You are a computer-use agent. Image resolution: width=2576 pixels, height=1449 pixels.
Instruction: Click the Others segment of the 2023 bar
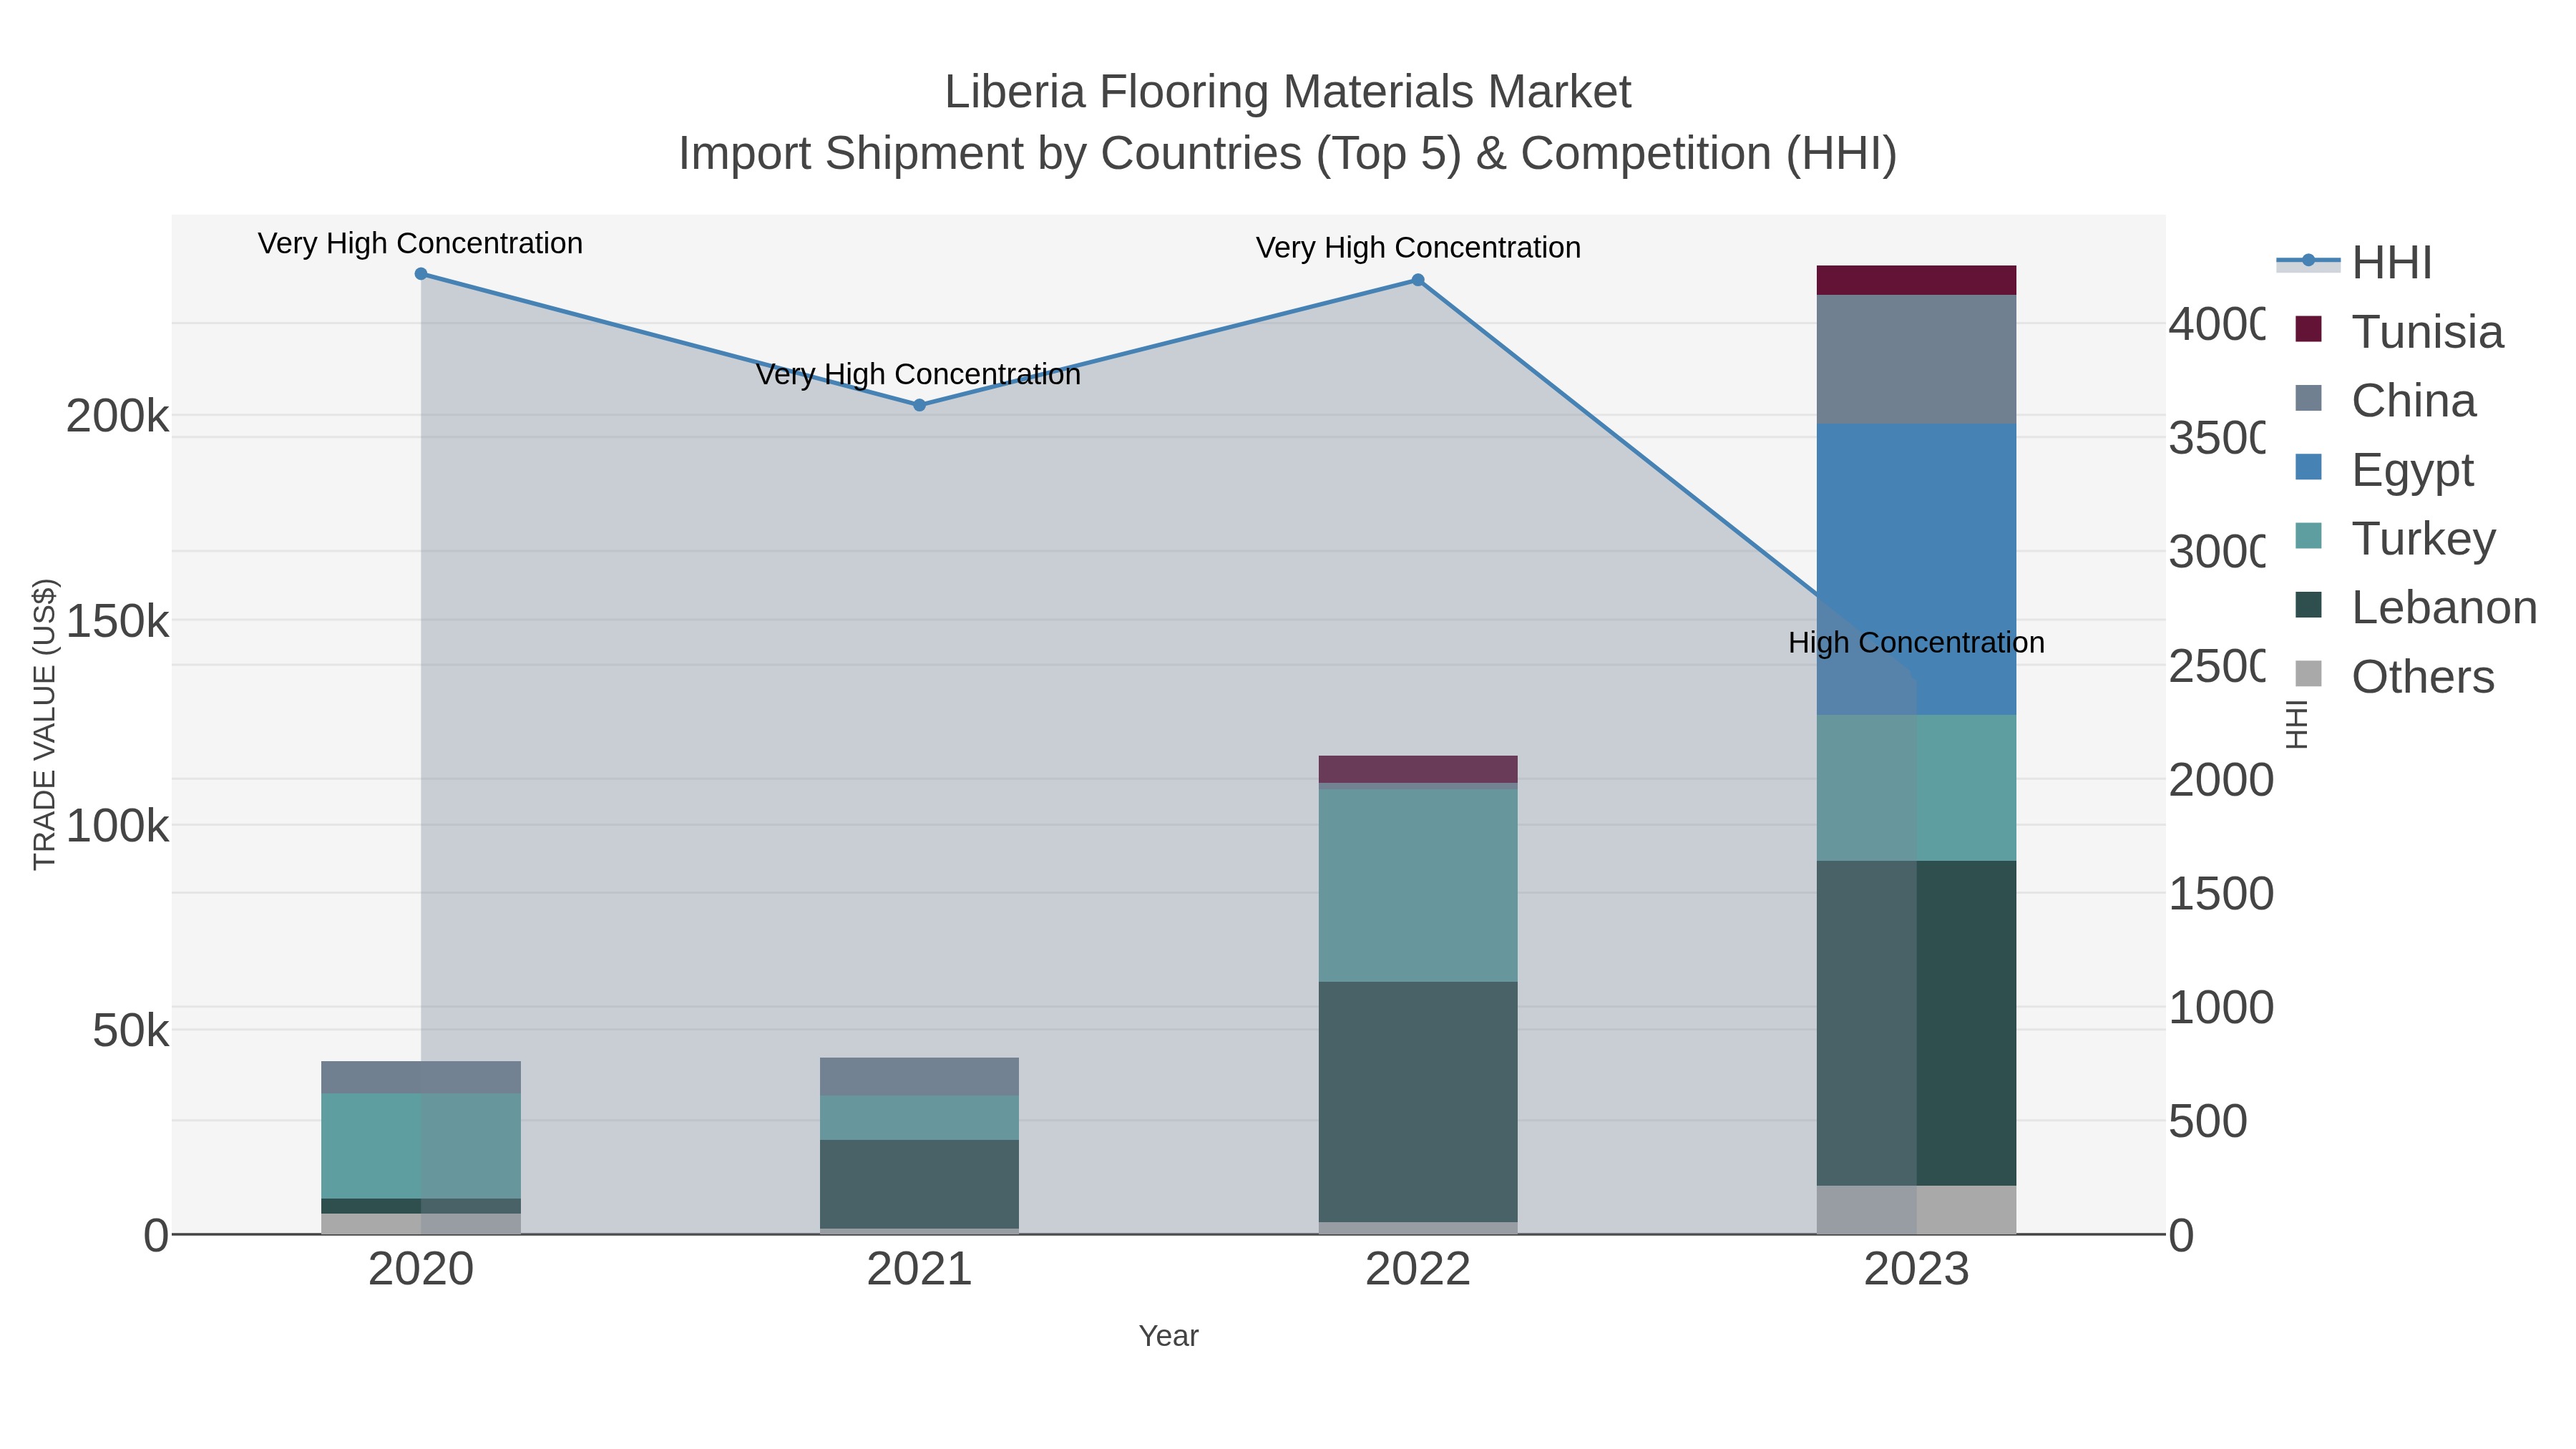(x=1916, y=1210)
